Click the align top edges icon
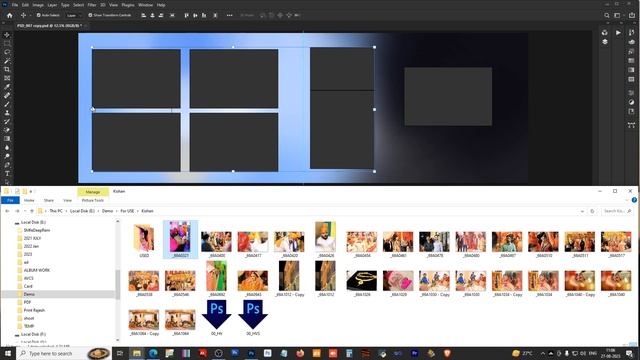The image size is (640, 360). click(187, 15)
